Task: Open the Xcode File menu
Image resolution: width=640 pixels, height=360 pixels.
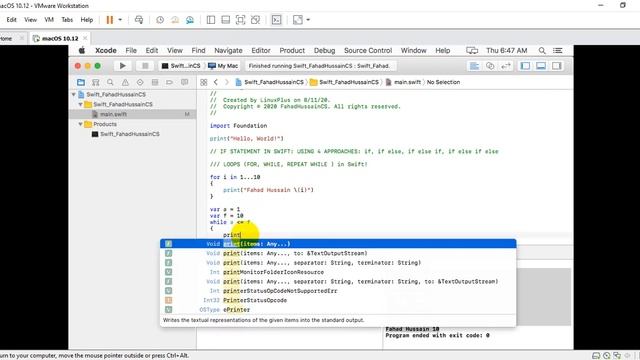Action: pyautogui.click(x=131, y=51)
